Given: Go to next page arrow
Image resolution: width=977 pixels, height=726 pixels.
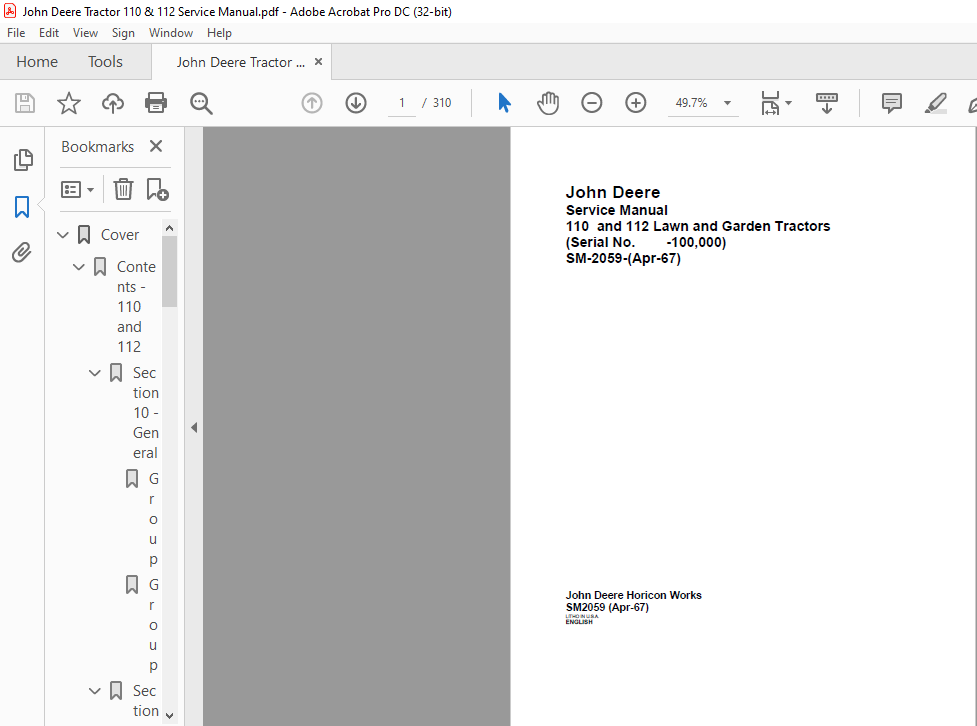Looking at the screenshot, I should (x=356, y=103).
